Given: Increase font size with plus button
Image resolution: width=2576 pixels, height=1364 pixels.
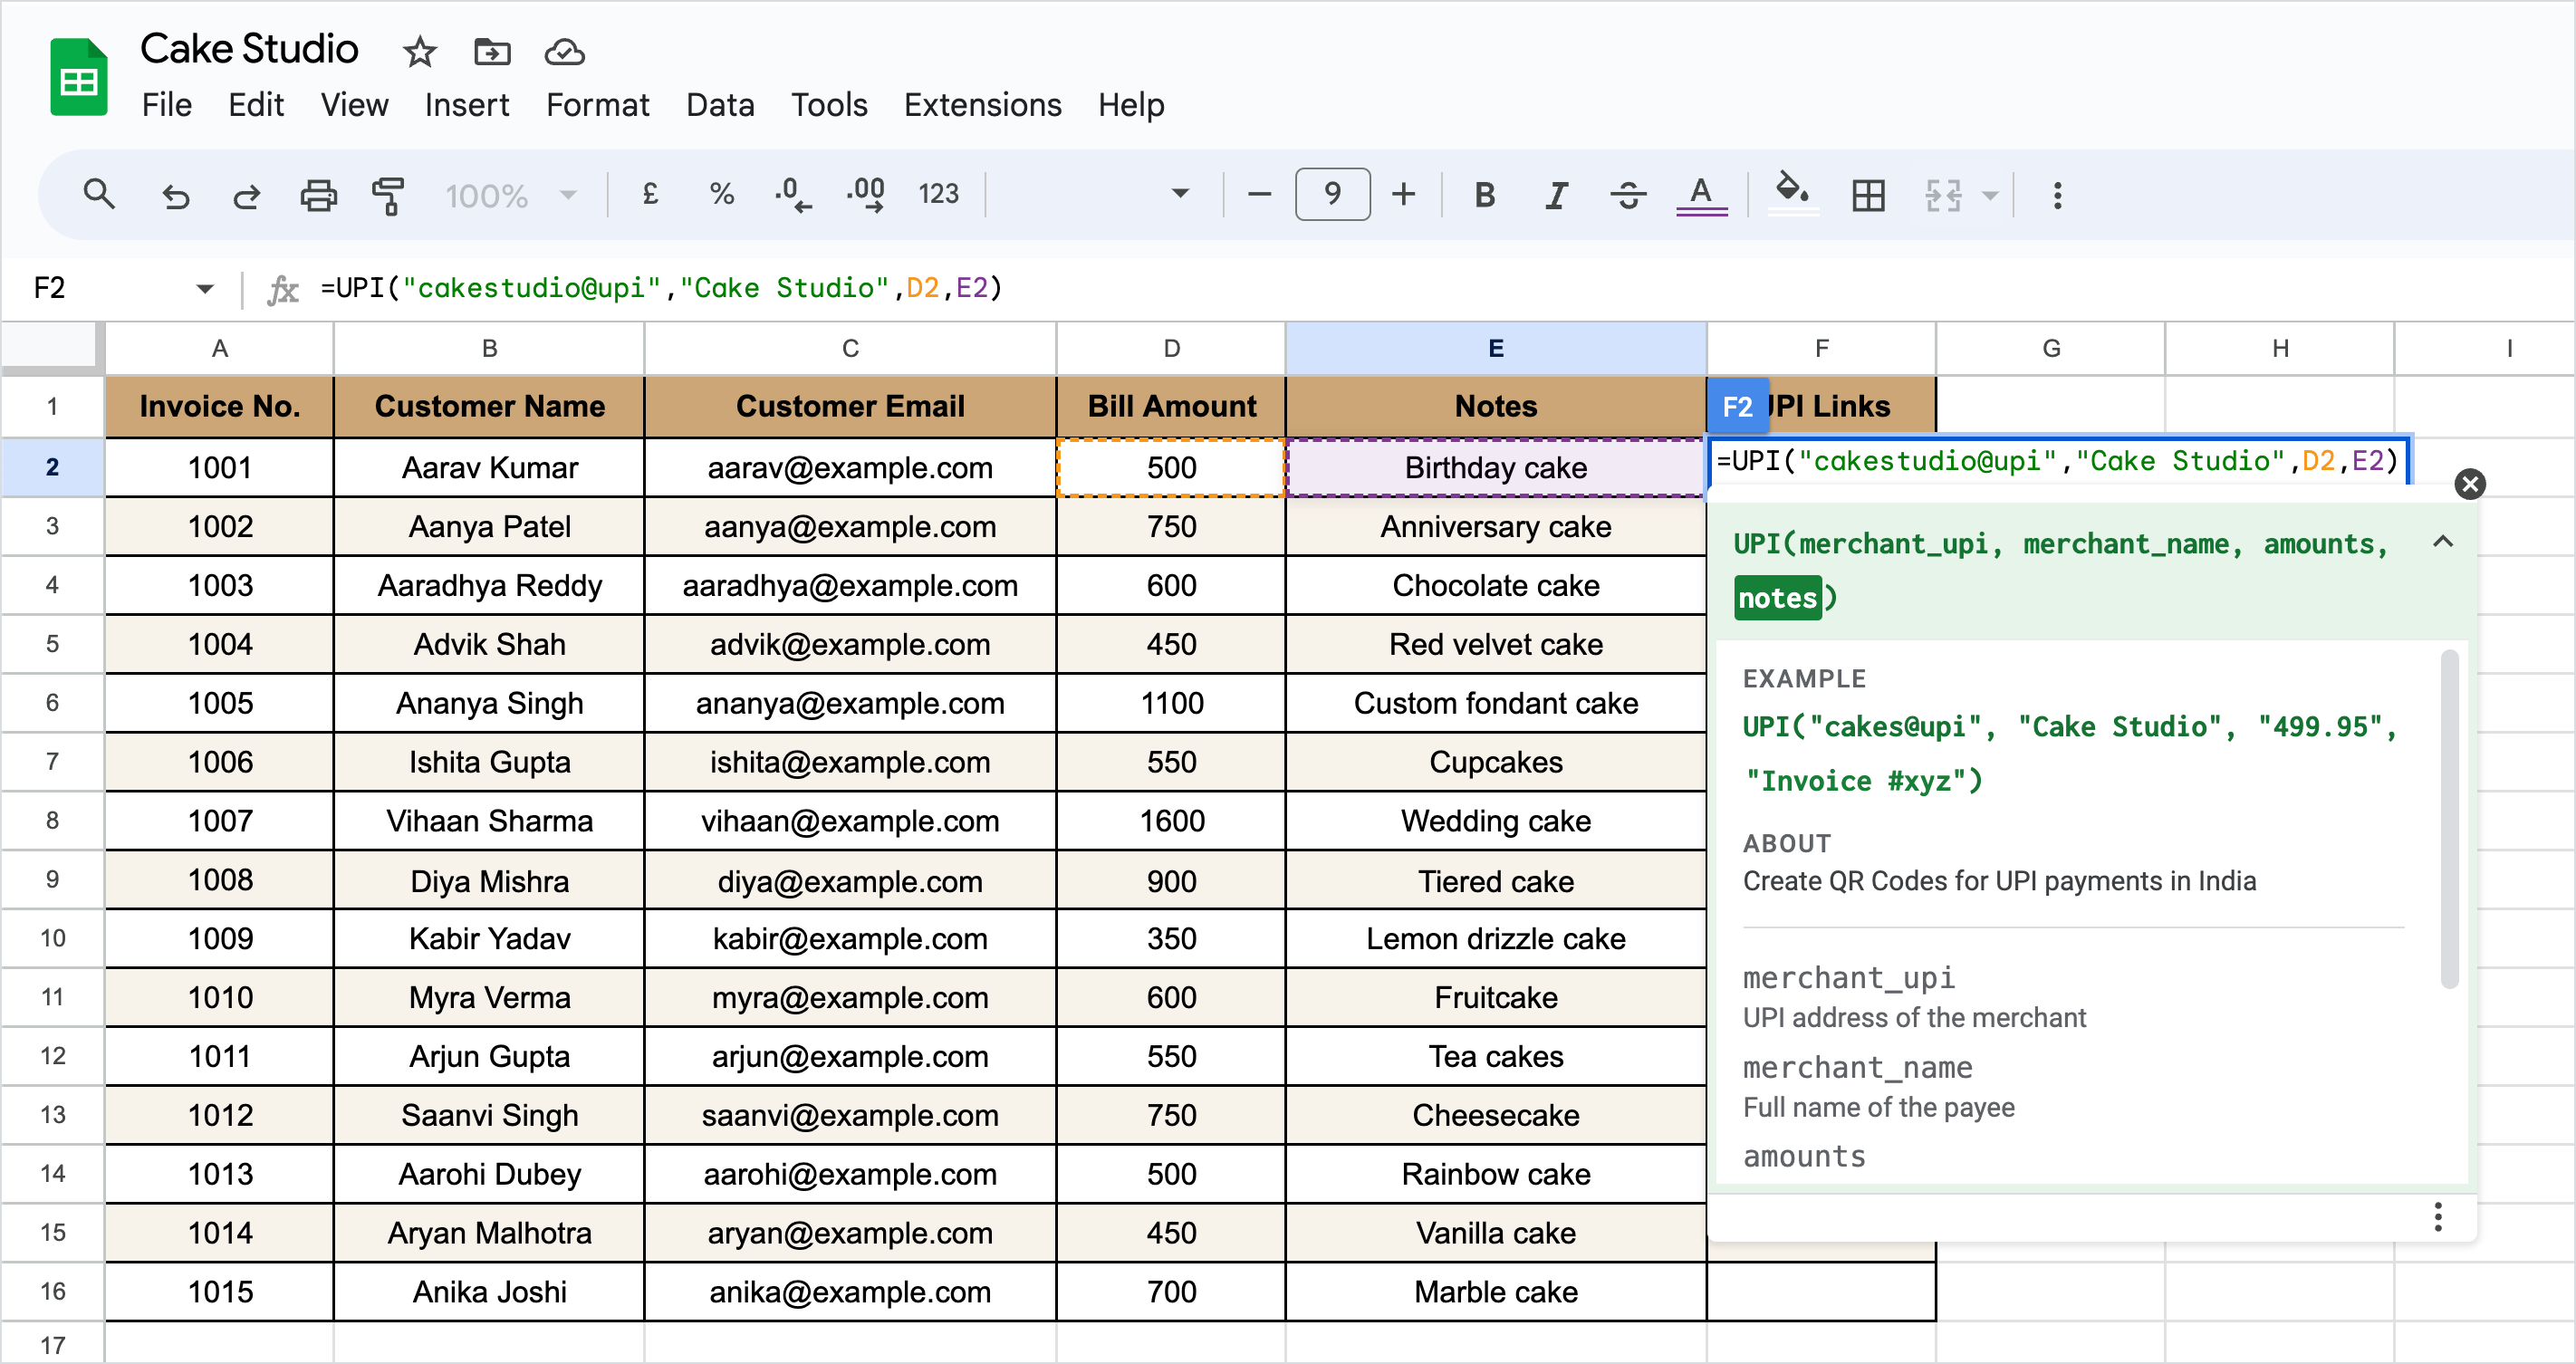Looking at the screenshot, I should (1403, 194).
